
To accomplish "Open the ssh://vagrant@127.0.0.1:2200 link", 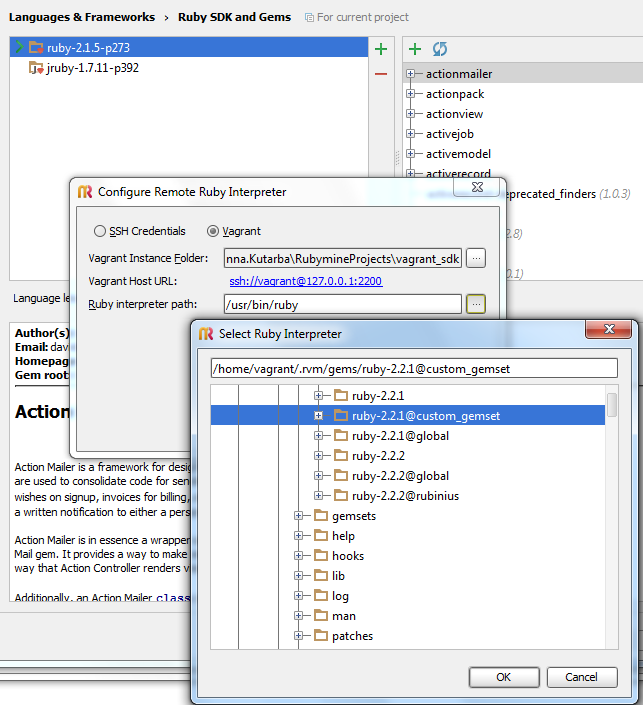I will [306, 281].
